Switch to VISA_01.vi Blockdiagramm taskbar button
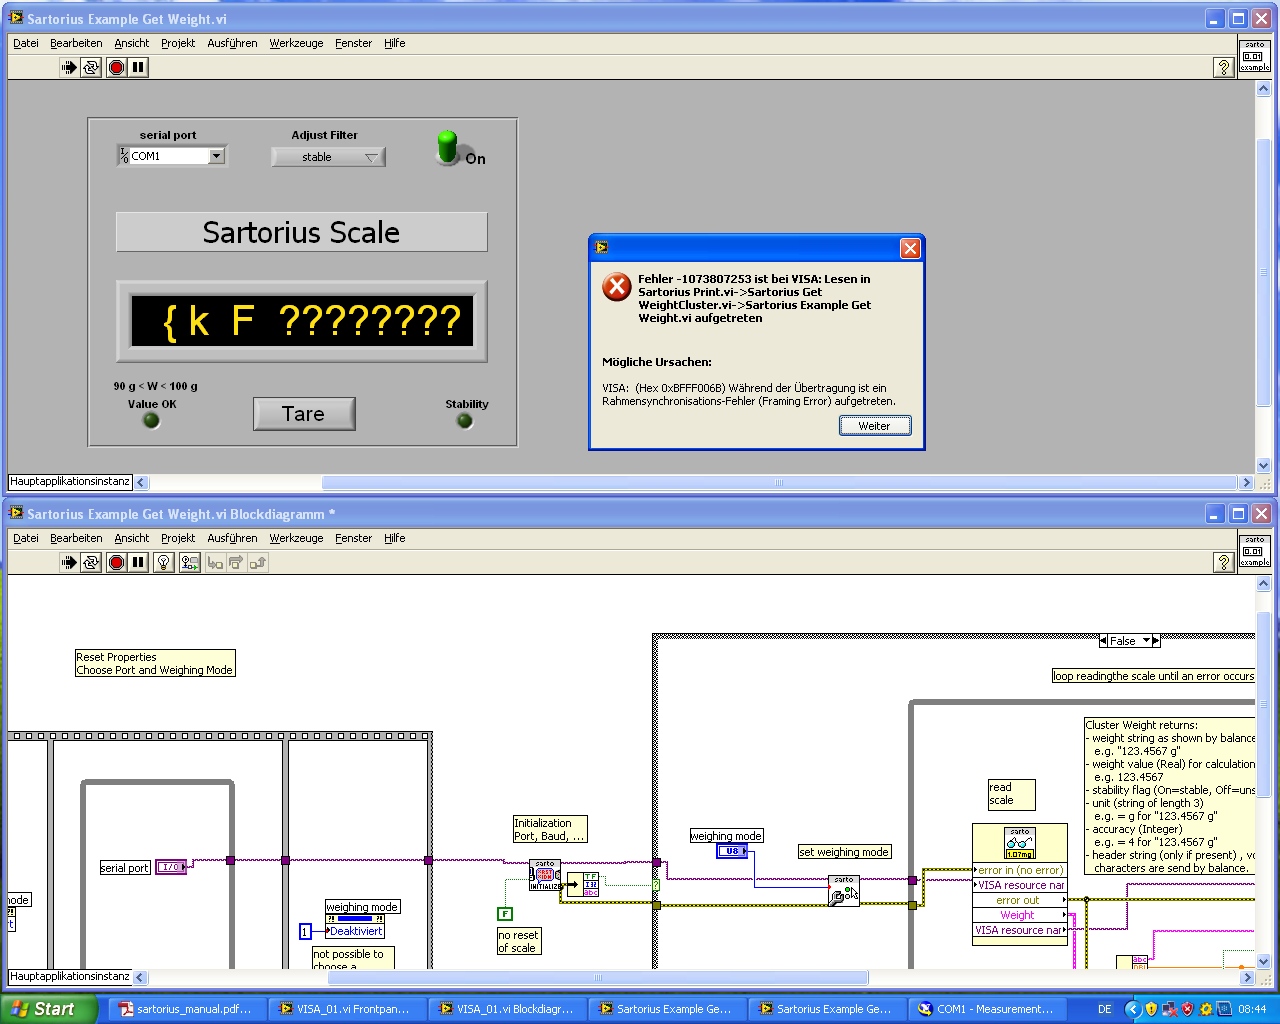1280x1024 pixels. (507, 1009)
